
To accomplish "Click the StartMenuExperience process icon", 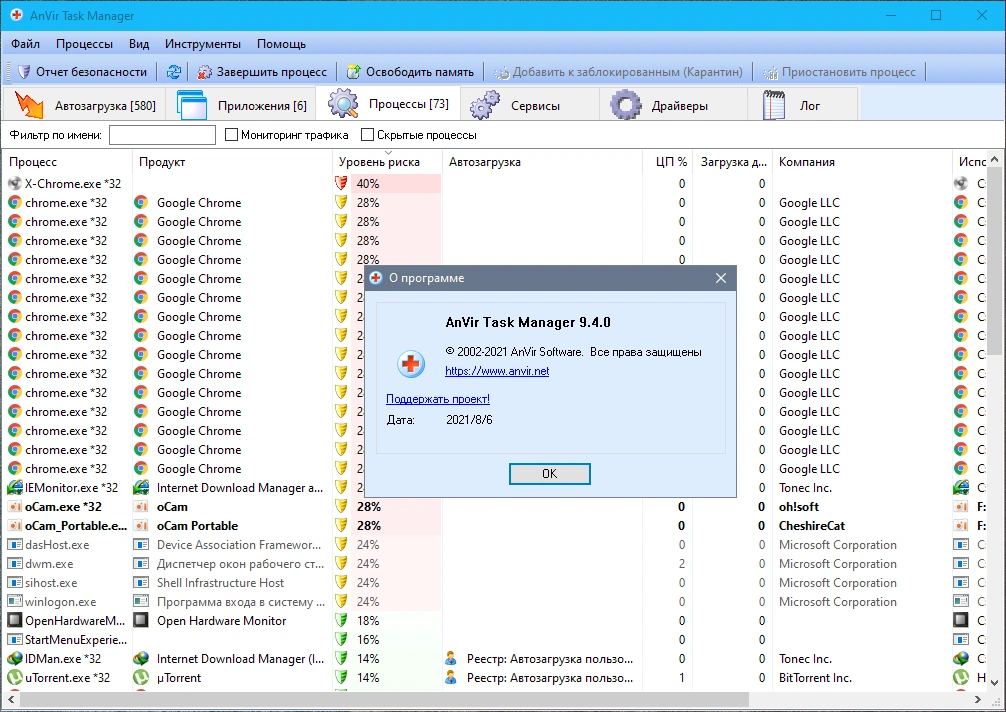I will pos(15,640).
